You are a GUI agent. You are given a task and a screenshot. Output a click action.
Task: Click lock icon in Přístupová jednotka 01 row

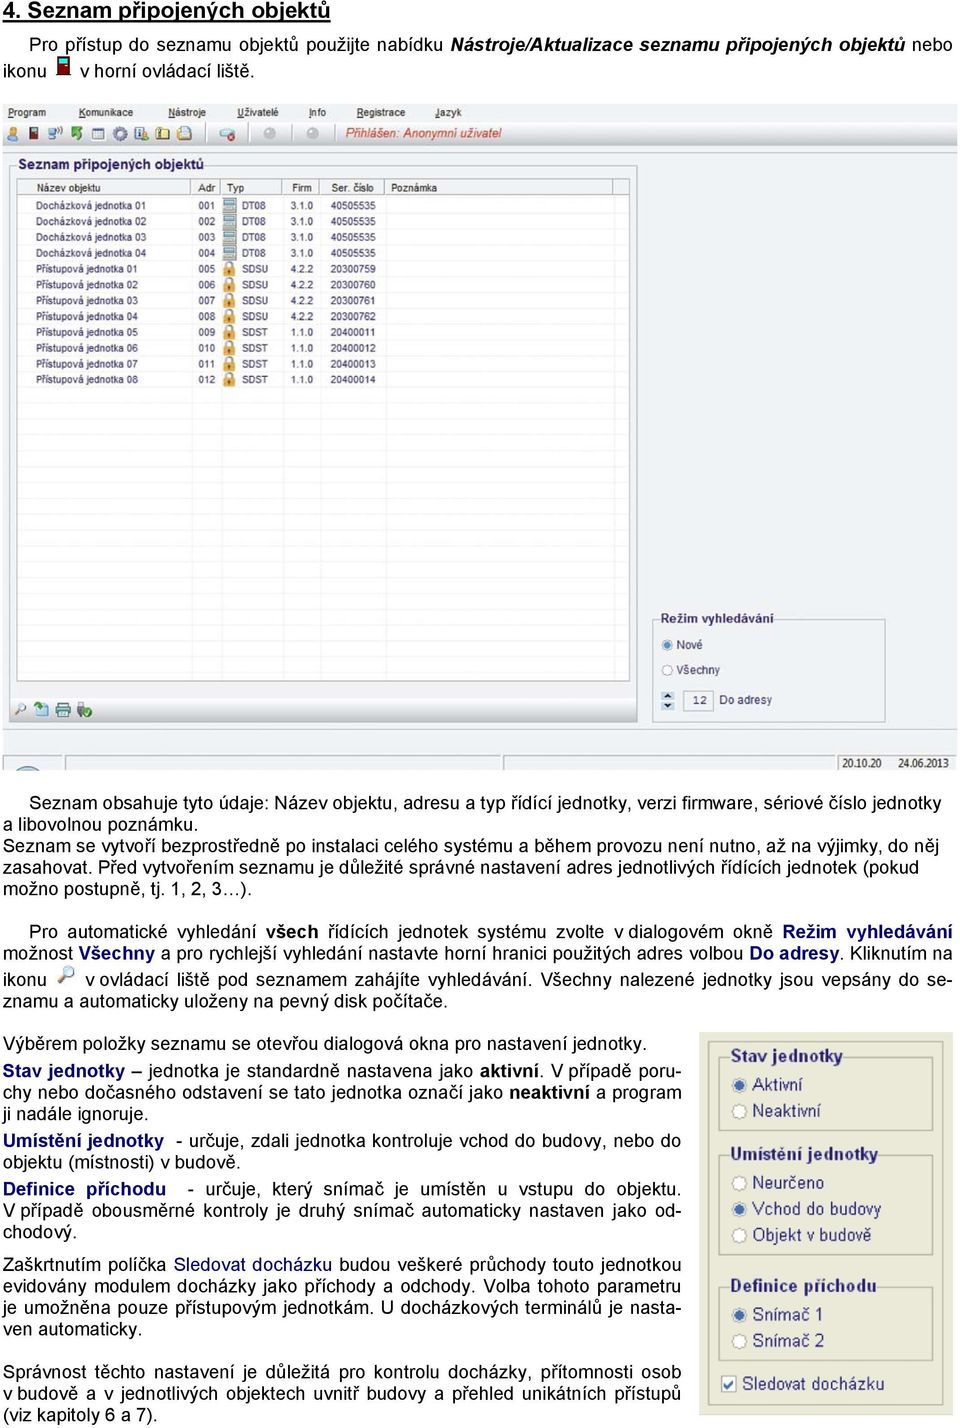229,268
